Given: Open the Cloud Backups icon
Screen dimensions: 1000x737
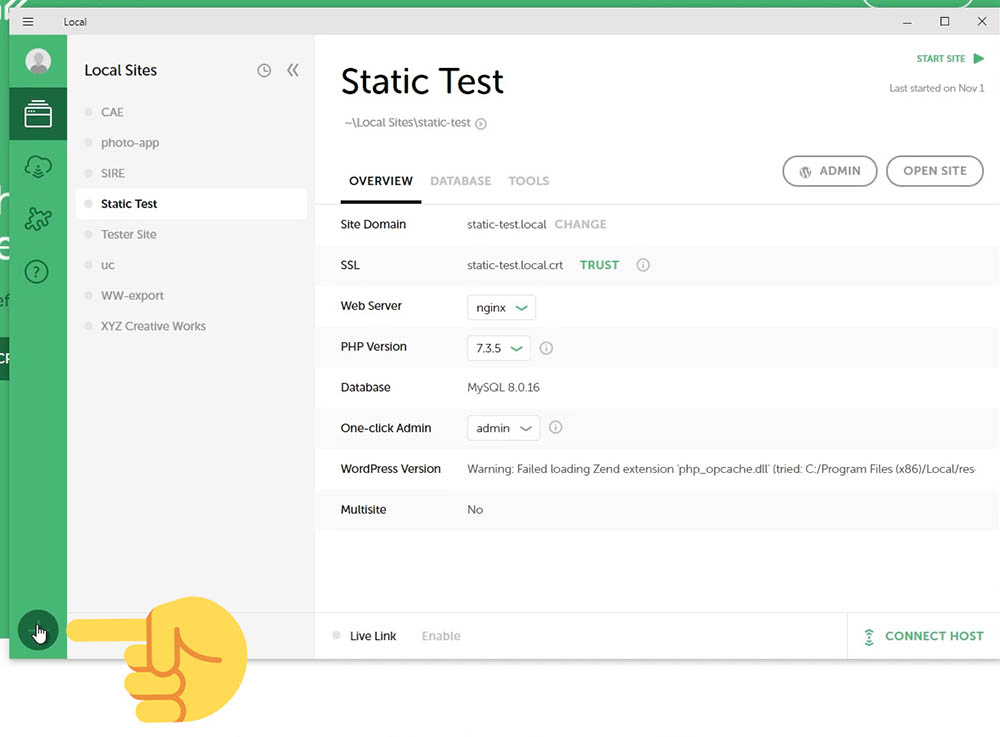Looking at the screenshot, I should tap(38, 167).
